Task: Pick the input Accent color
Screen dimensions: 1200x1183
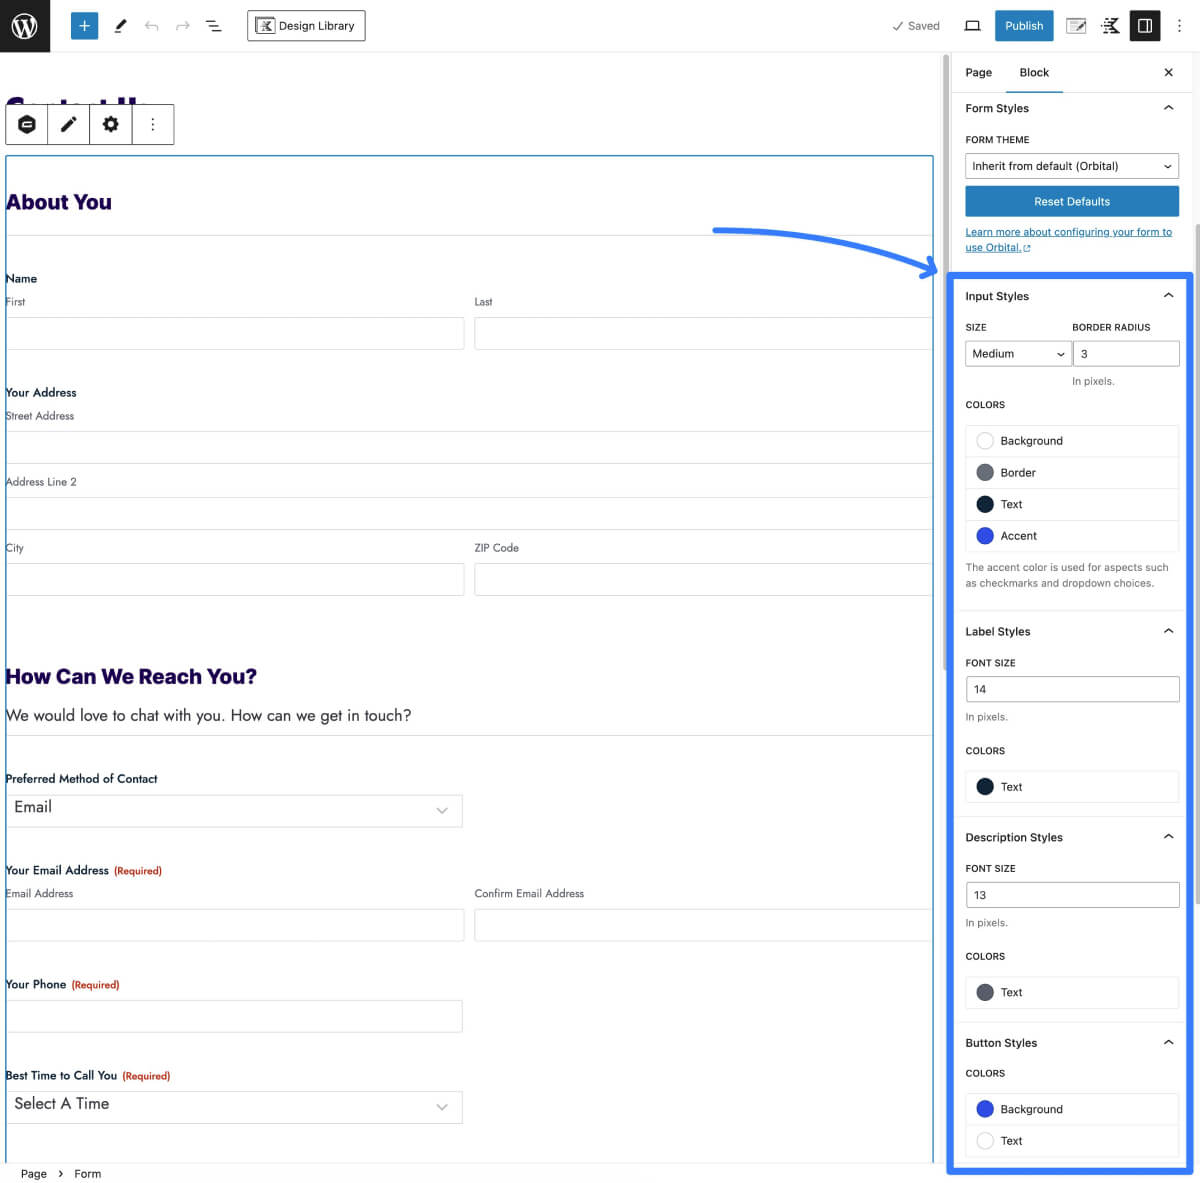Action: 1072,536
